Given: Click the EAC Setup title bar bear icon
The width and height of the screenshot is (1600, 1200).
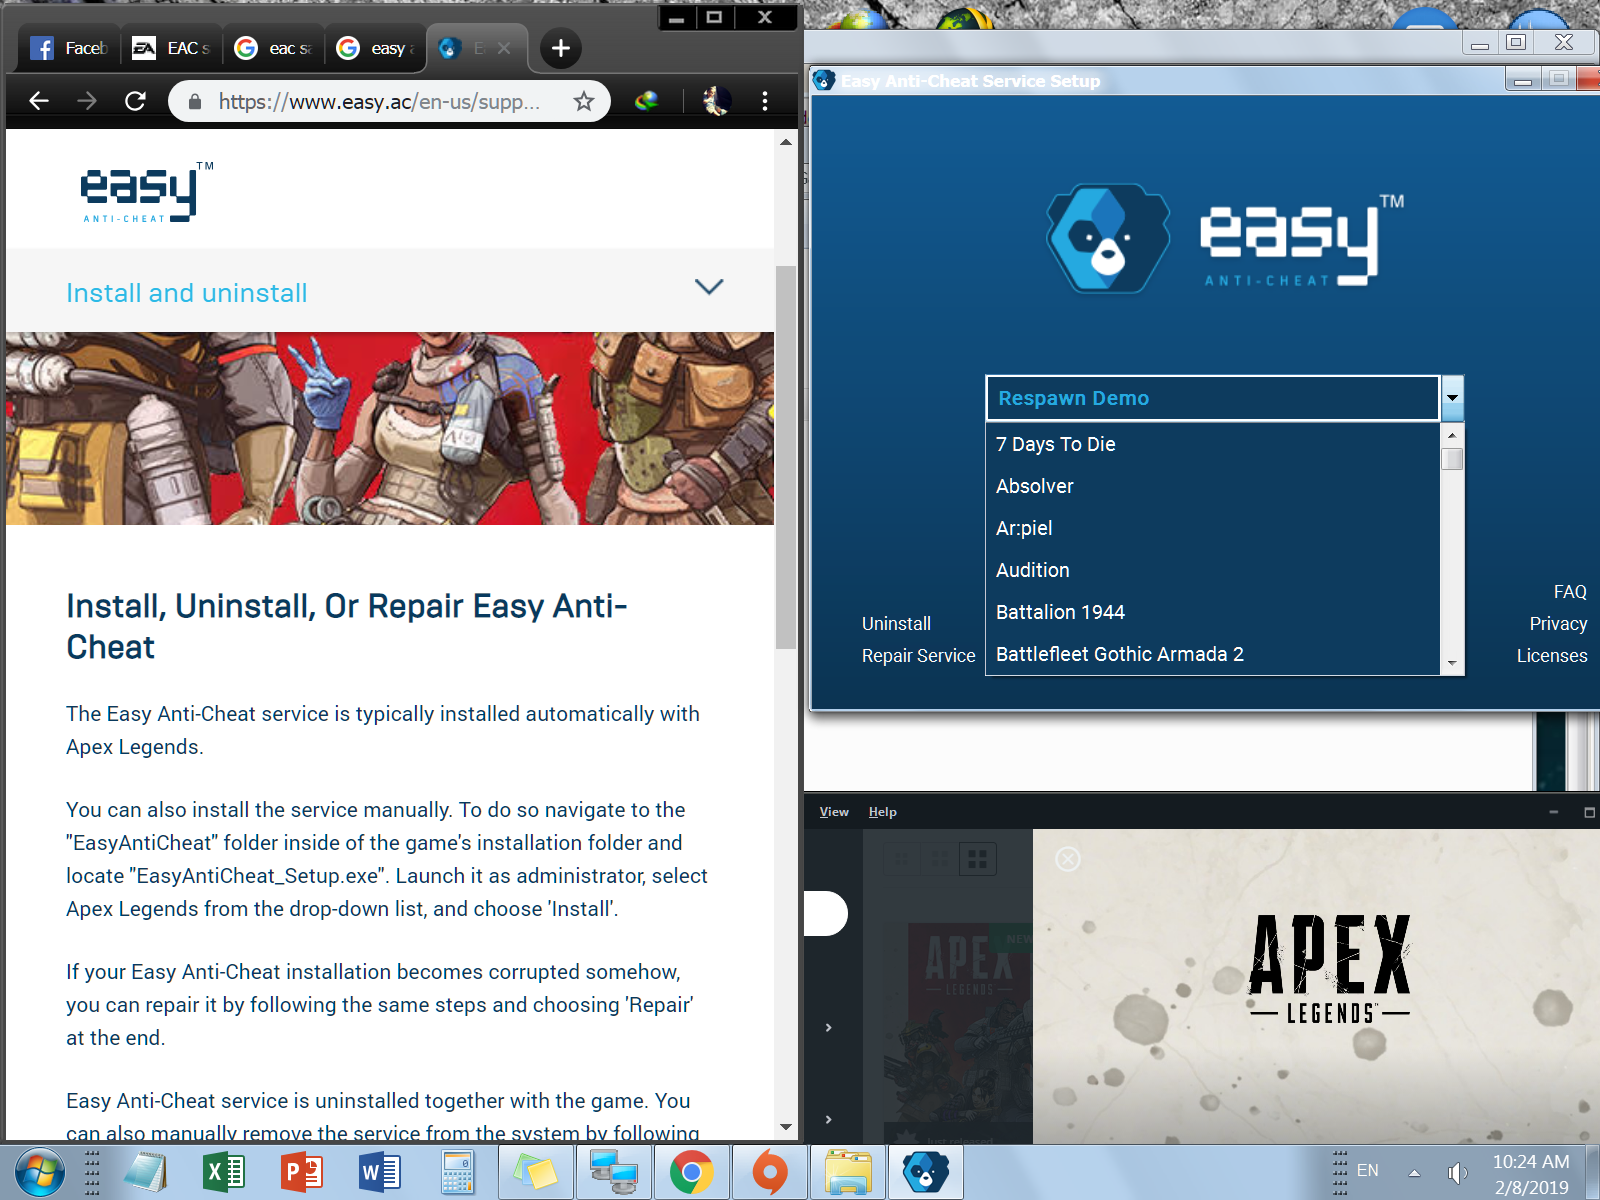Looking at the screenshot, I should (824, 80).
